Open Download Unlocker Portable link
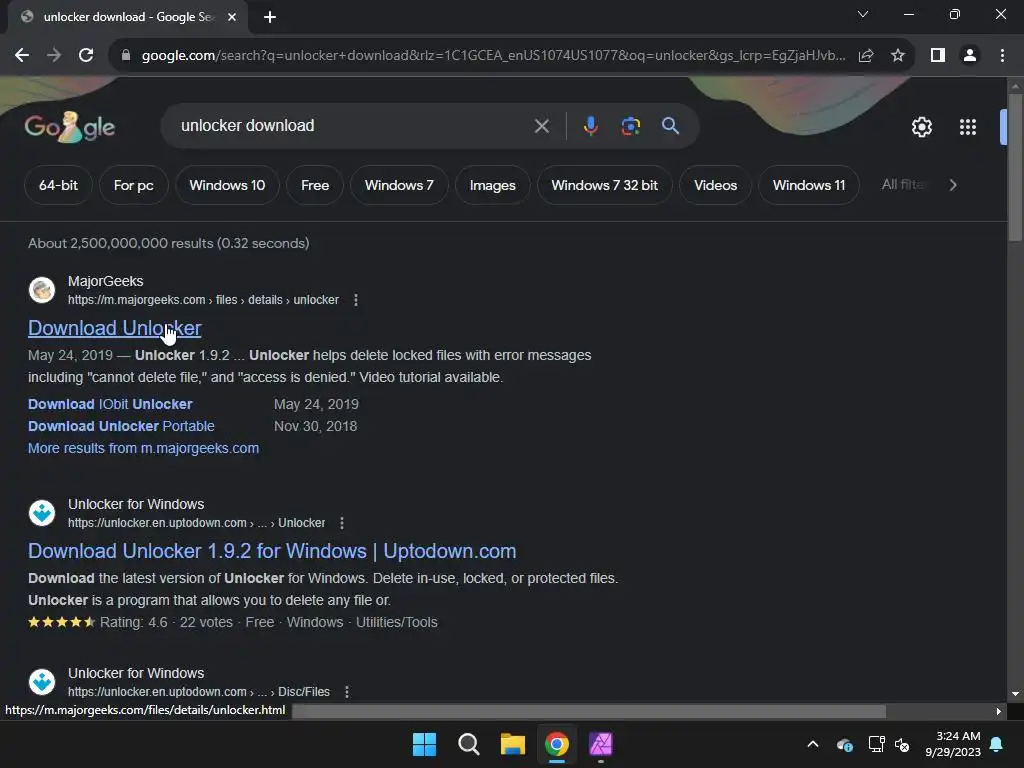The height and width of the screenshot is (768, 1024). pyautogui.click(x=121, y=426)
